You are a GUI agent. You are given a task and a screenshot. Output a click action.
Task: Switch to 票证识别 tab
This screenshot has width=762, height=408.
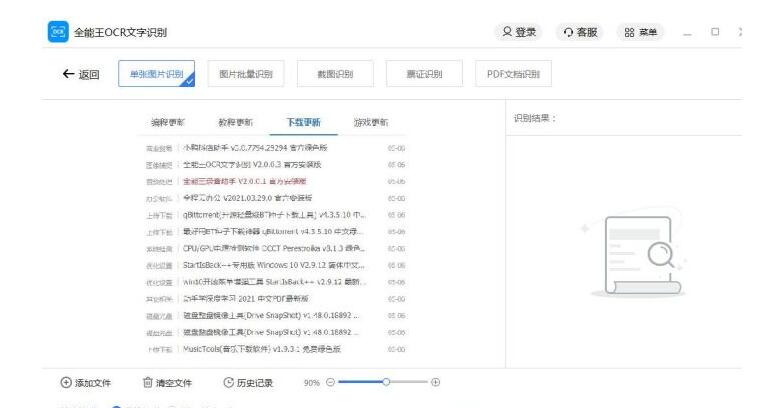424,74
